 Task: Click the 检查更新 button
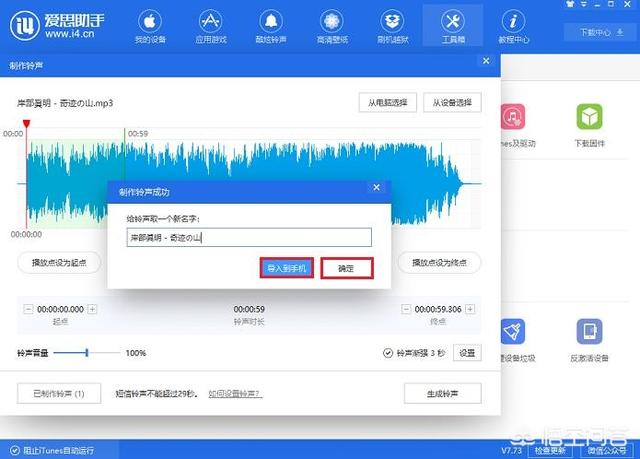click(x=550, y=450)
